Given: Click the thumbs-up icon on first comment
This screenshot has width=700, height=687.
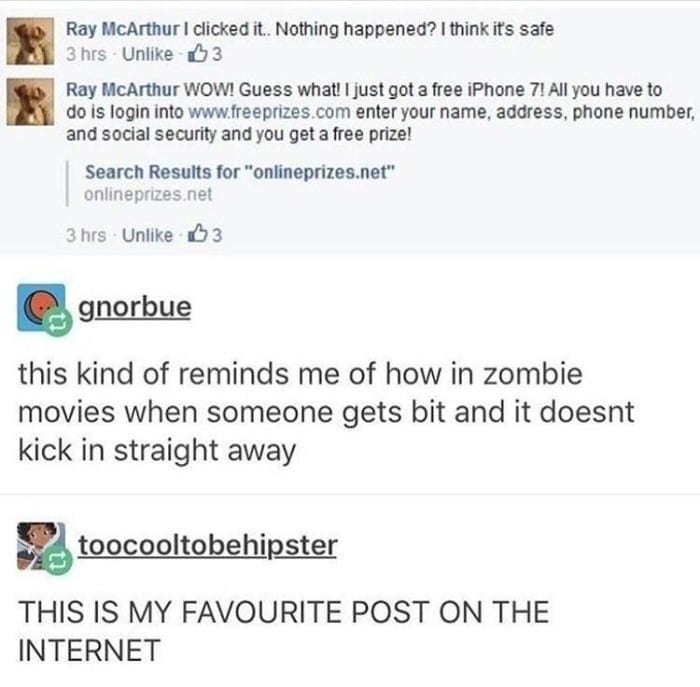Looking at the screenshot, I should (198, 54).
